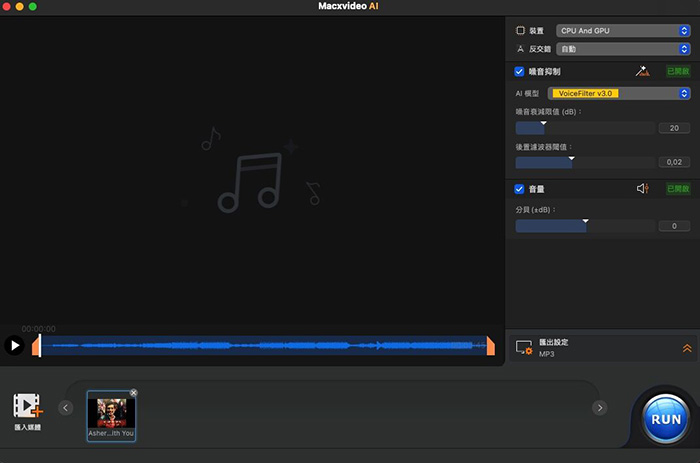Click the noise attenuation limit slider

(x=585, y=128)
